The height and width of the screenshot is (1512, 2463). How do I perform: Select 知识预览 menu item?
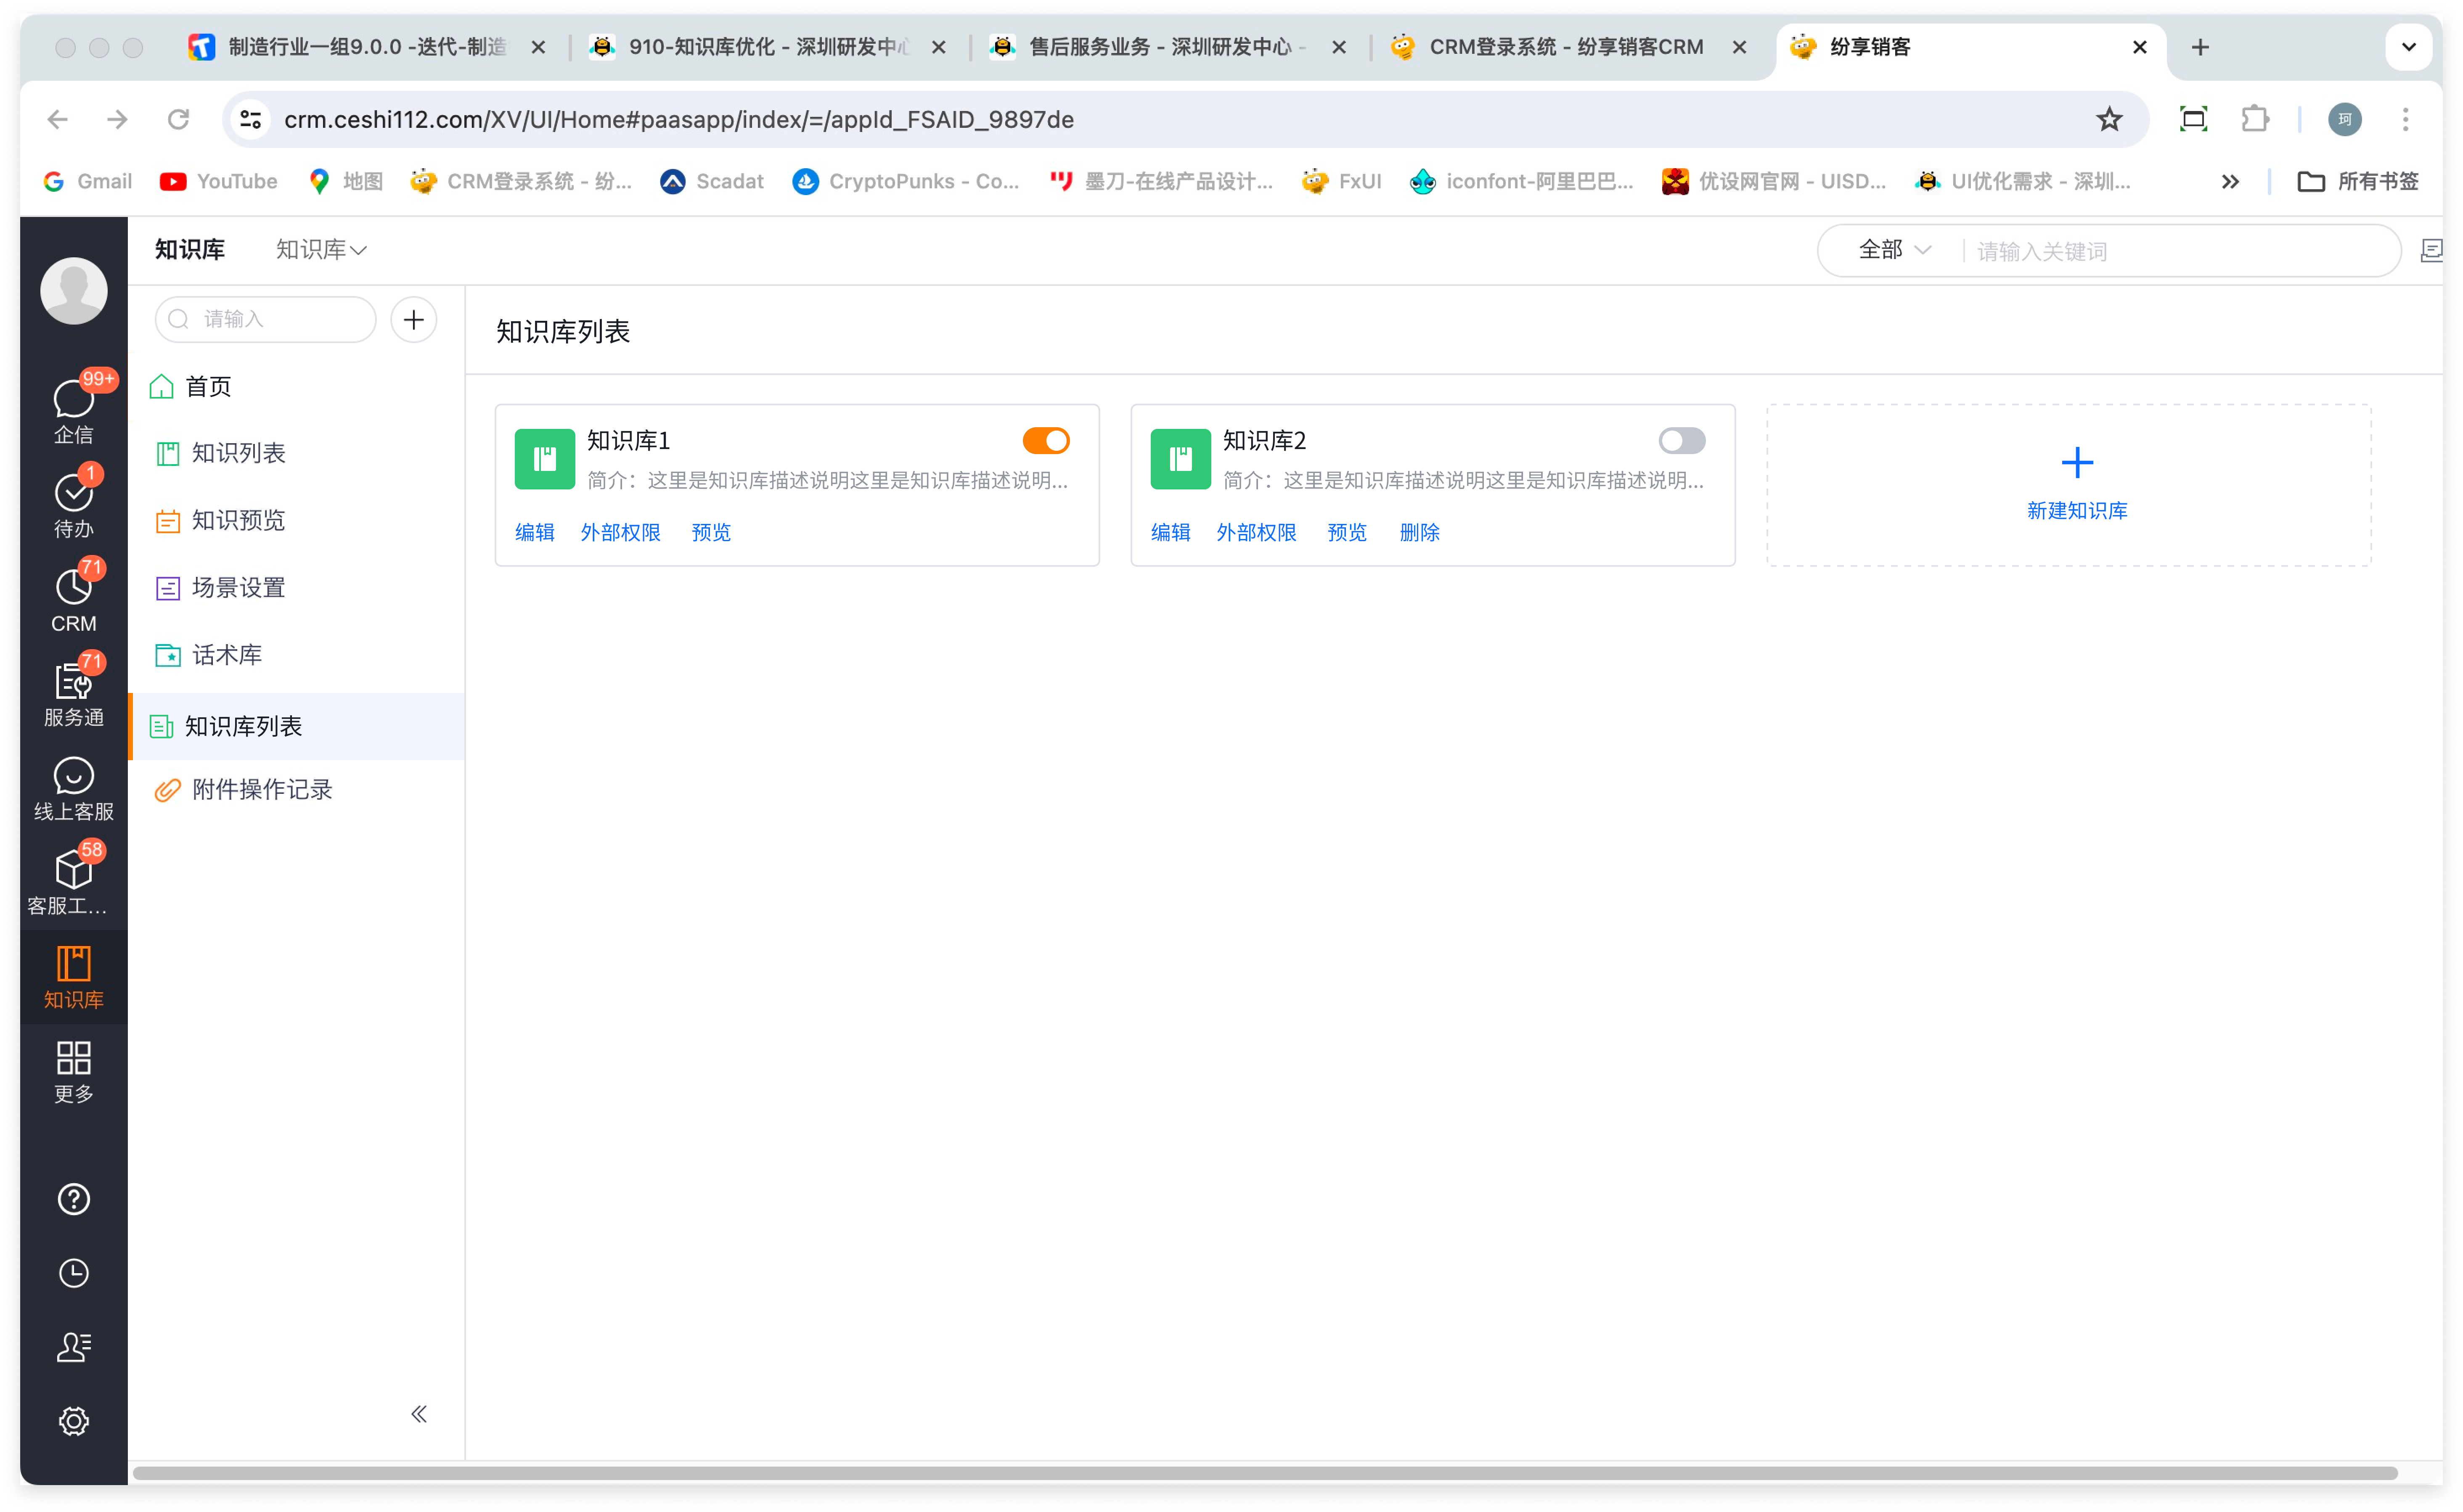click(296, 520)
